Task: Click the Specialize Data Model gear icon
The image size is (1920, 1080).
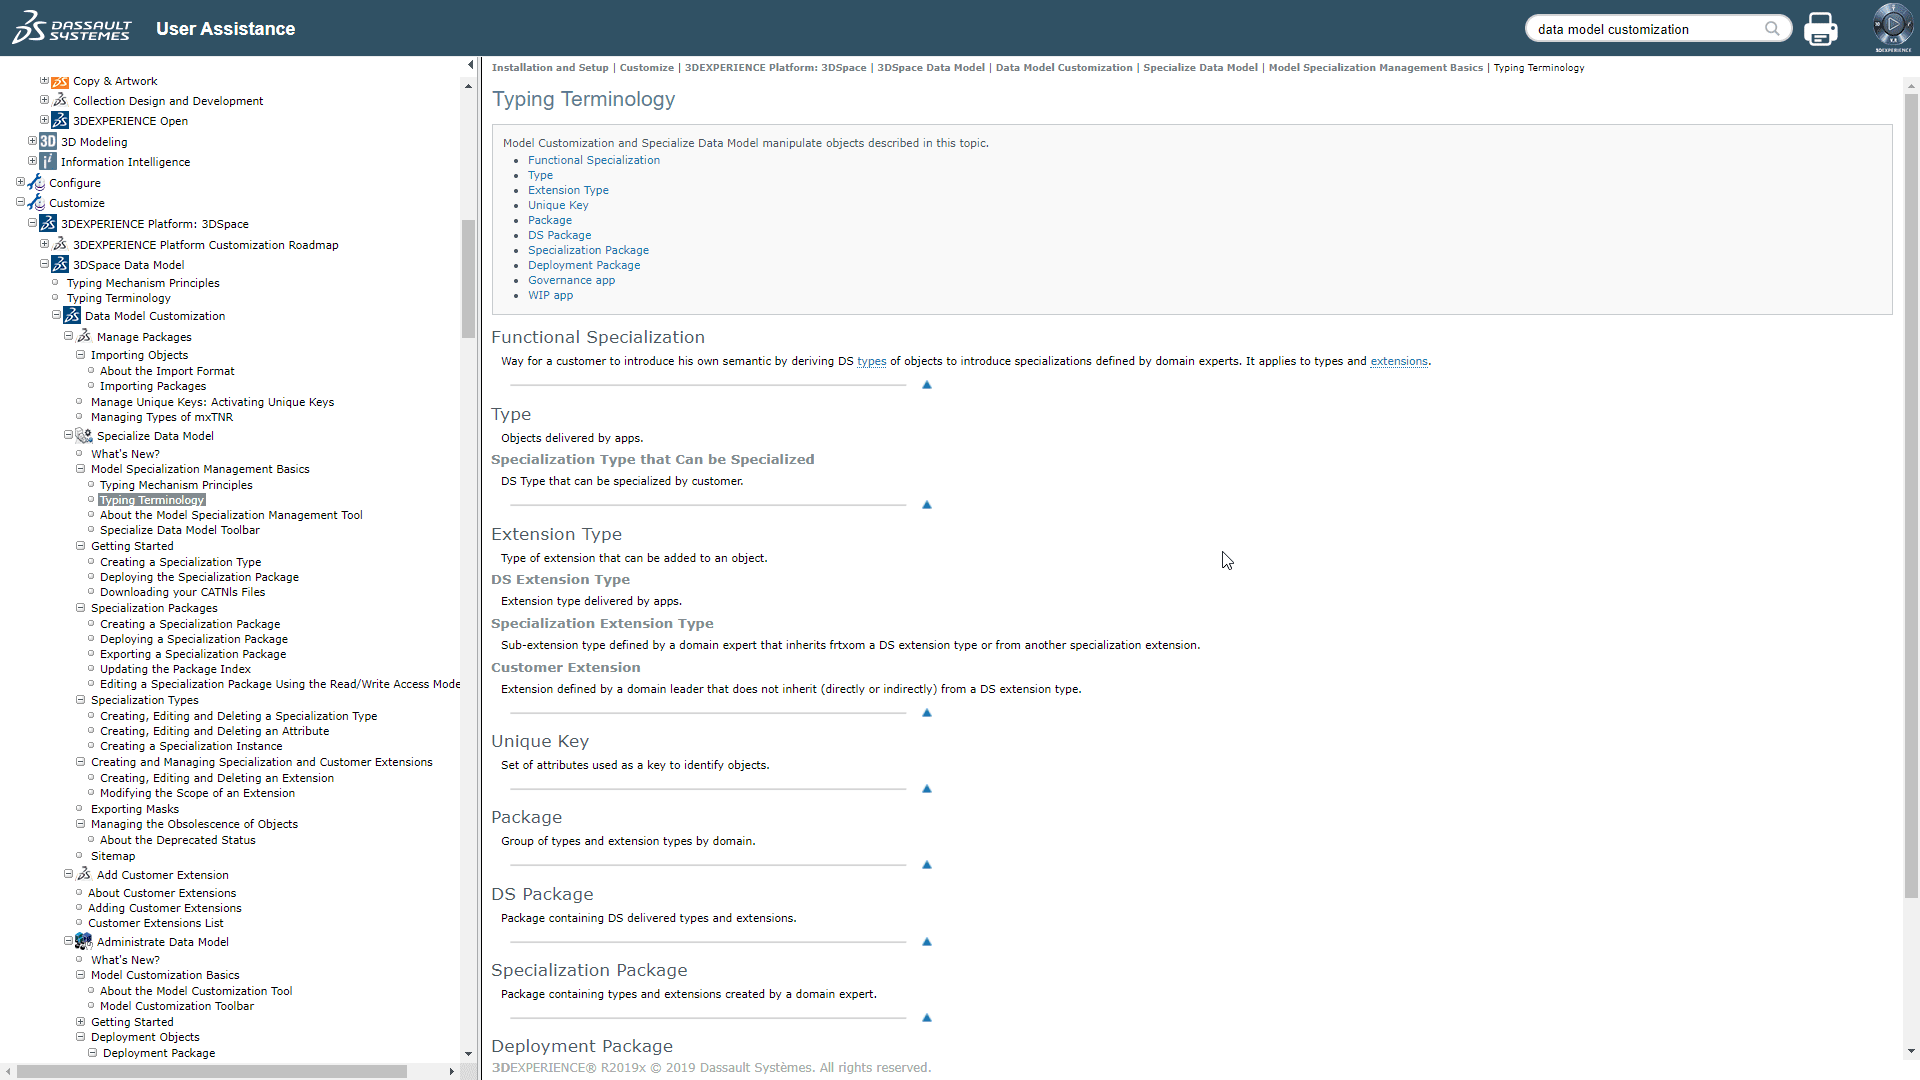Action: click(84, 436)
